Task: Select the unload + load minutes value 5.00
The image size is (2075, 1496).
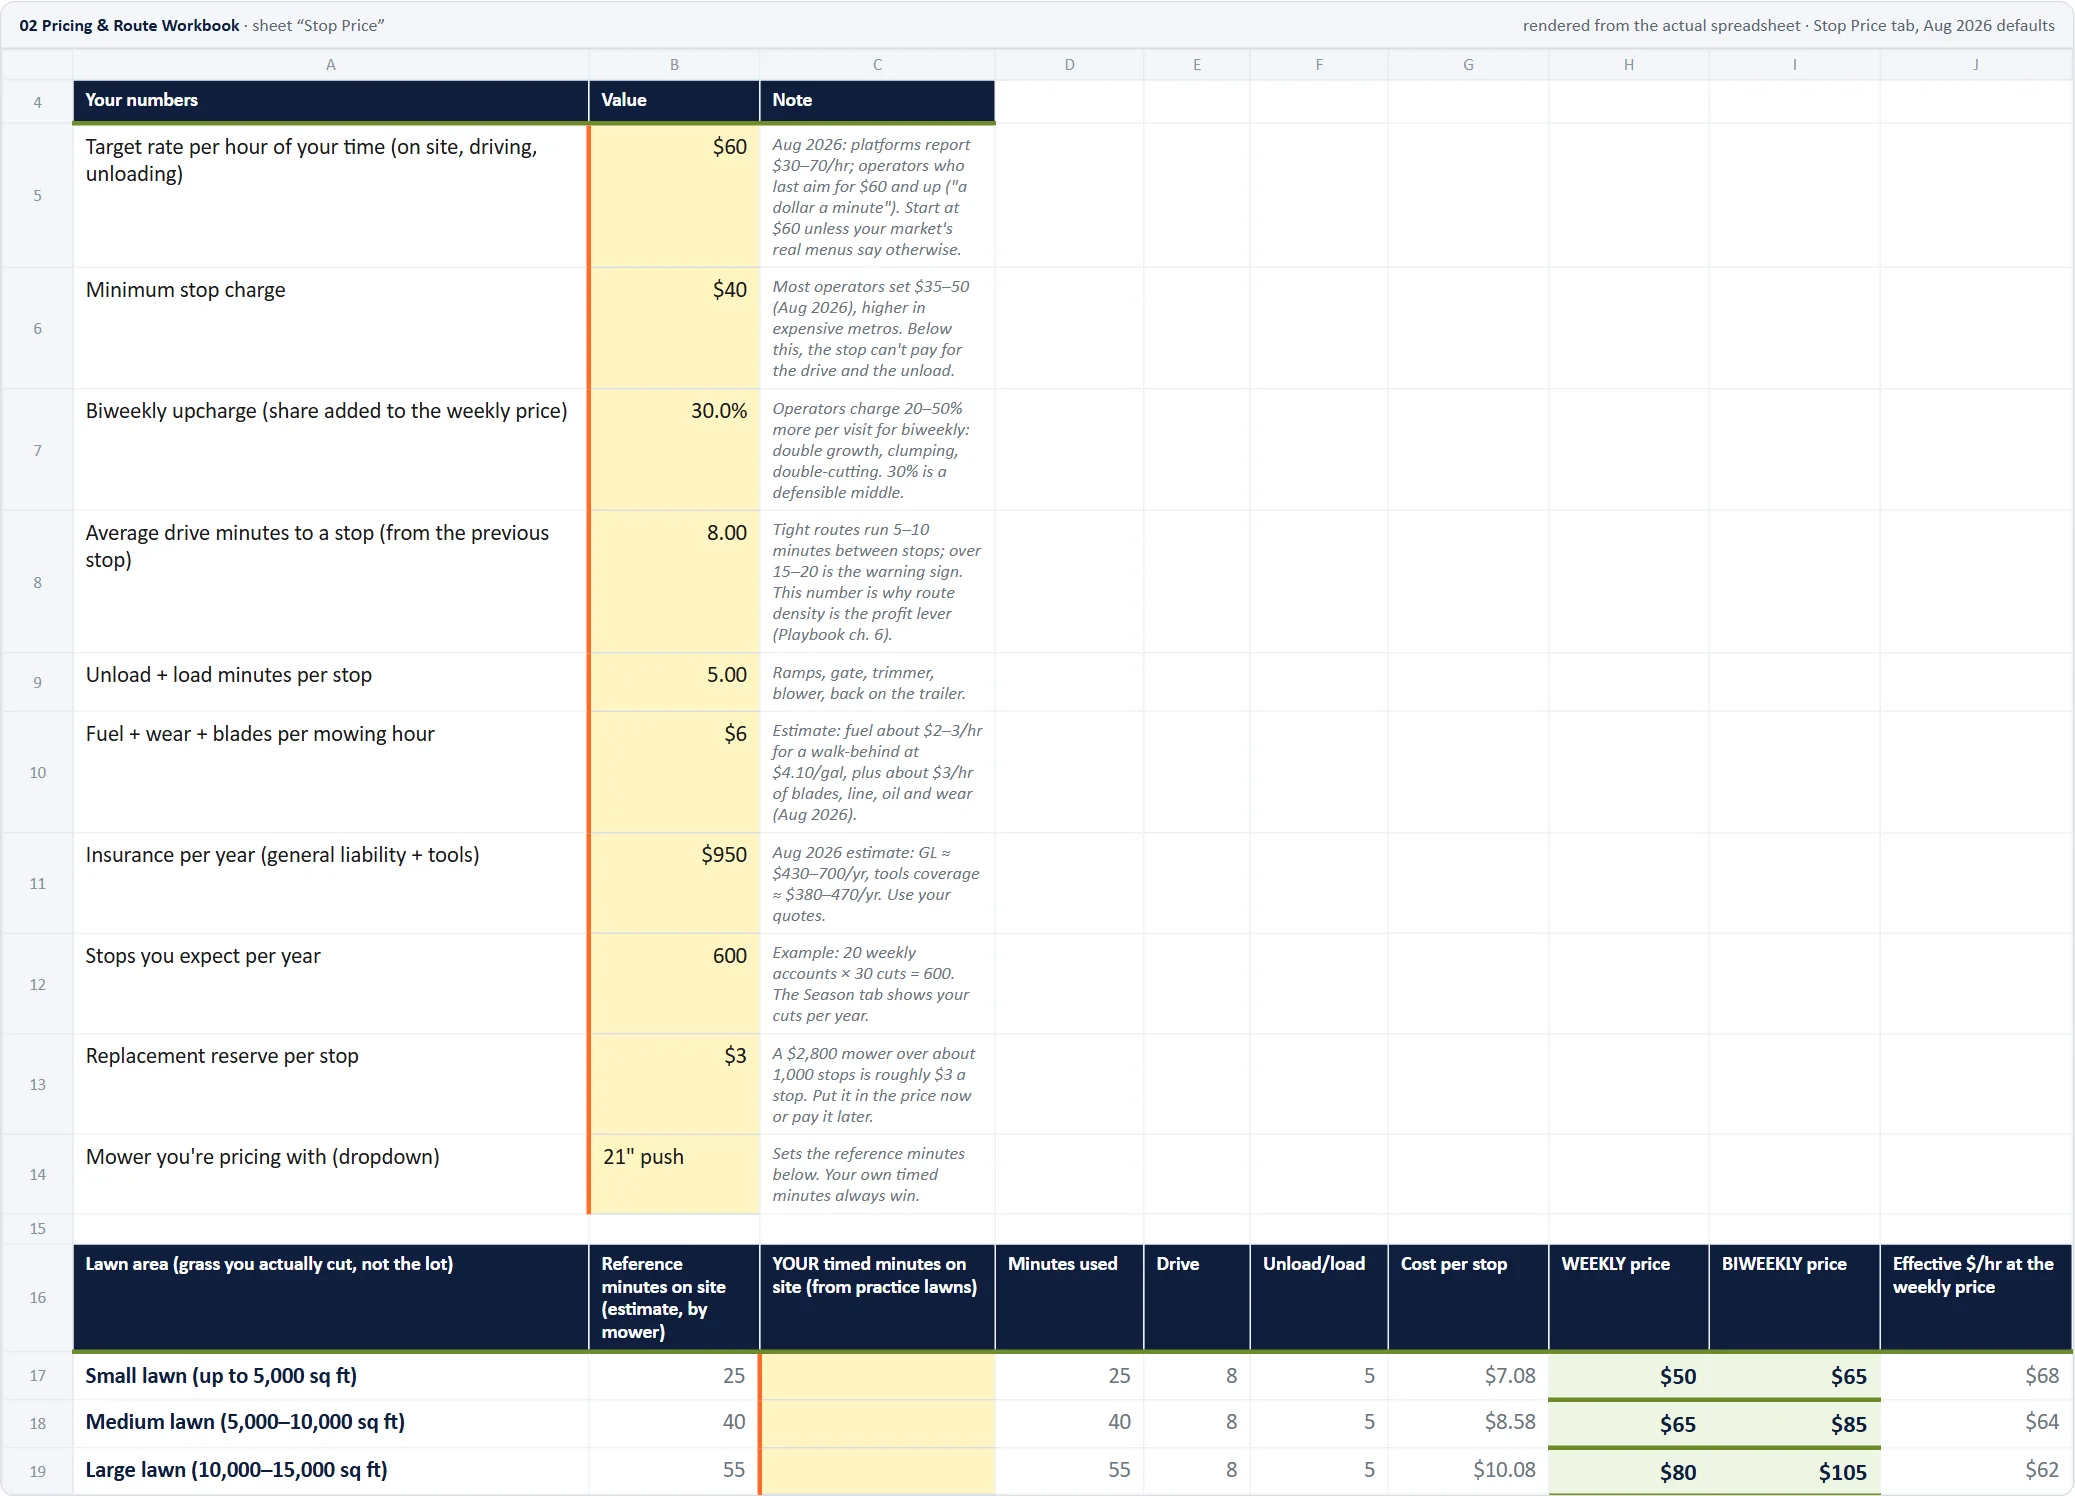Action: (674, 682)
